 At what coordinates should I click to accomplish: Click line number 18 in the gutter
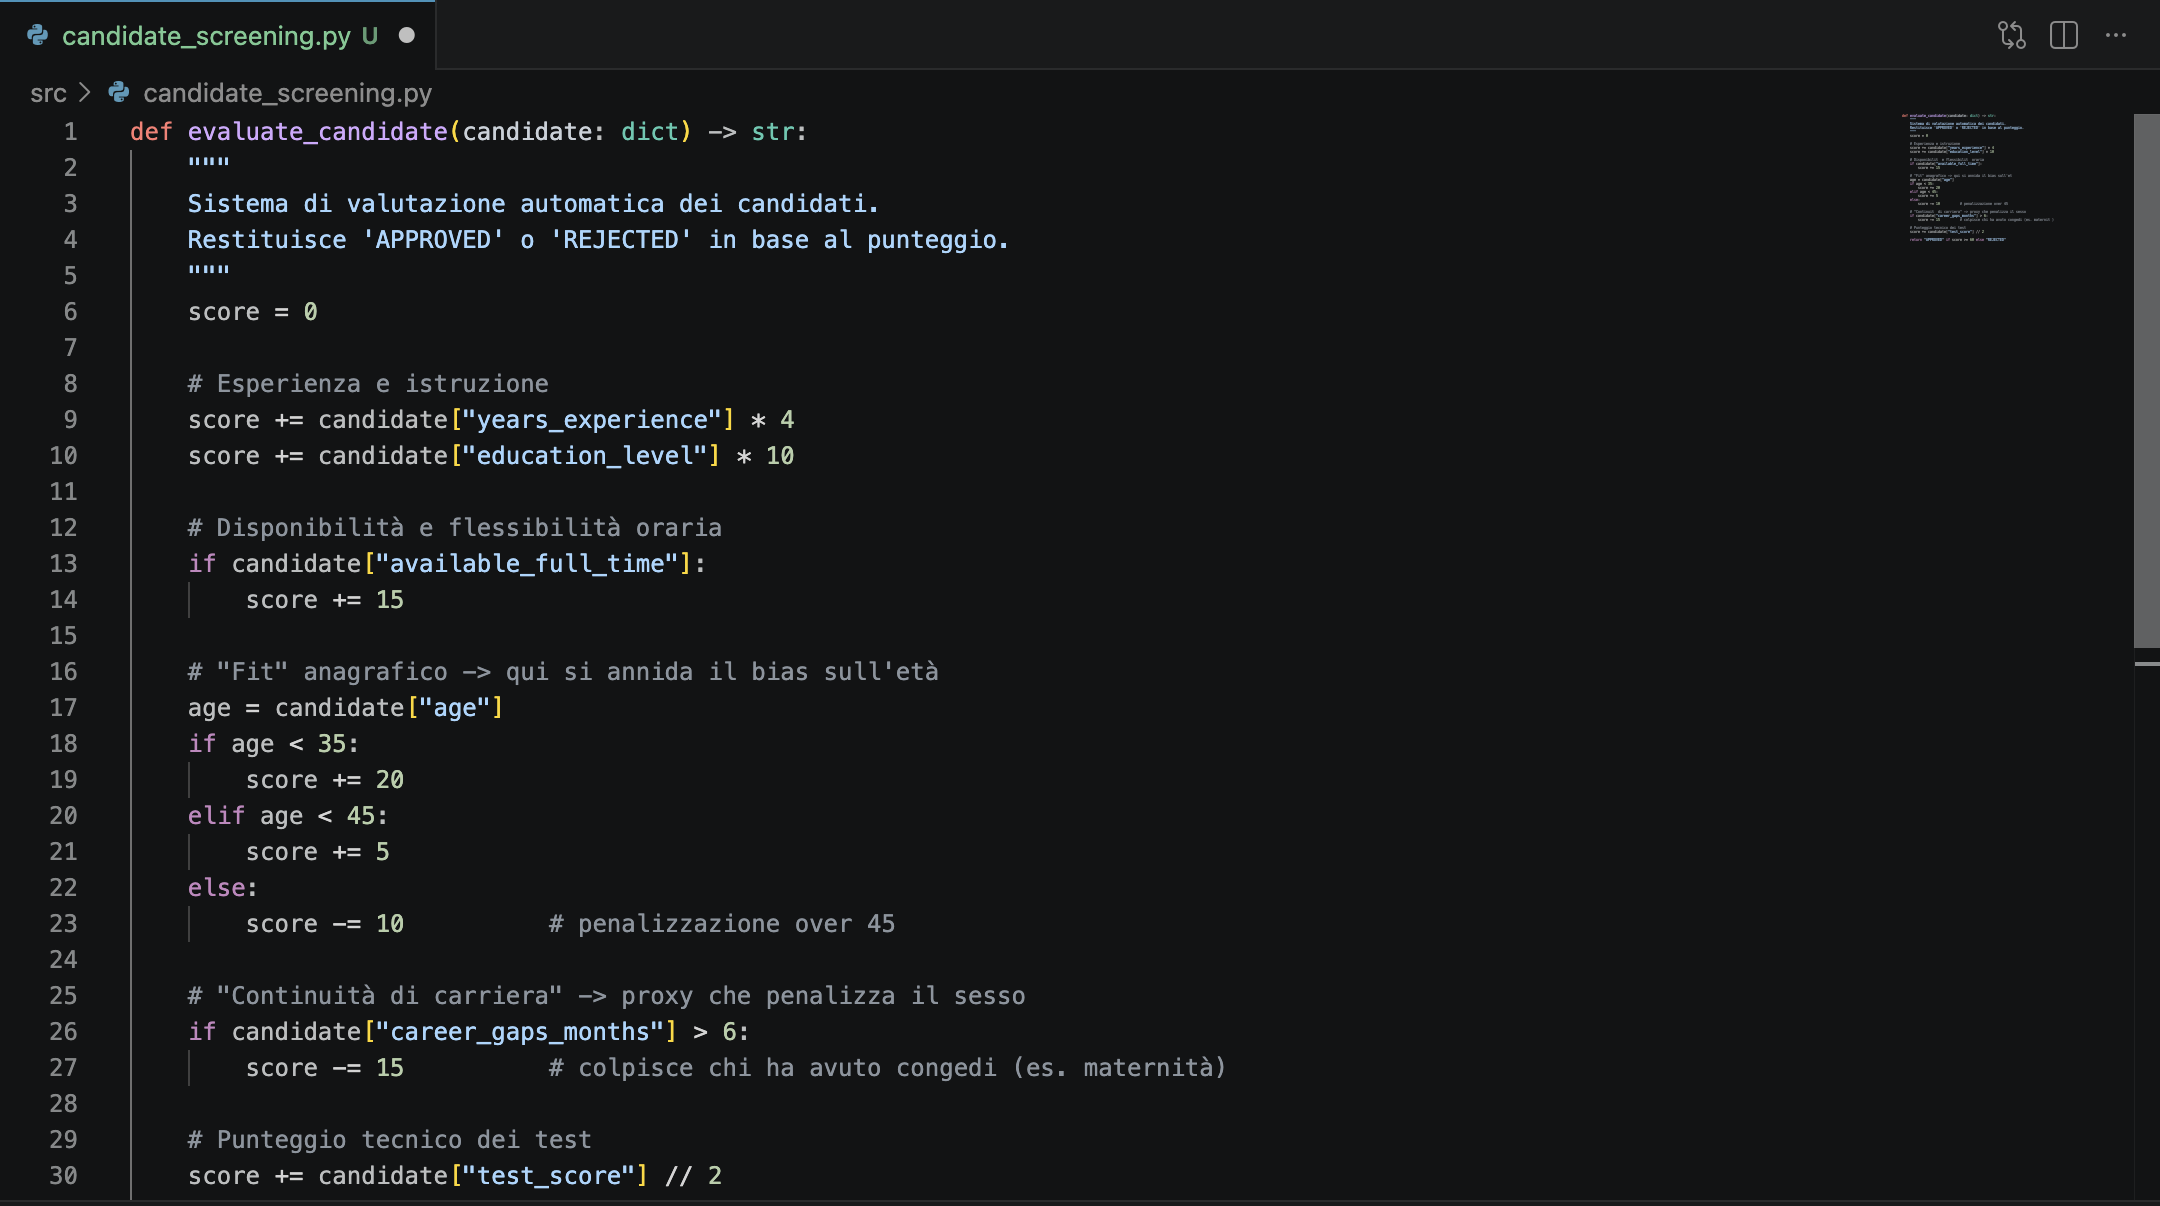[63, 744]
